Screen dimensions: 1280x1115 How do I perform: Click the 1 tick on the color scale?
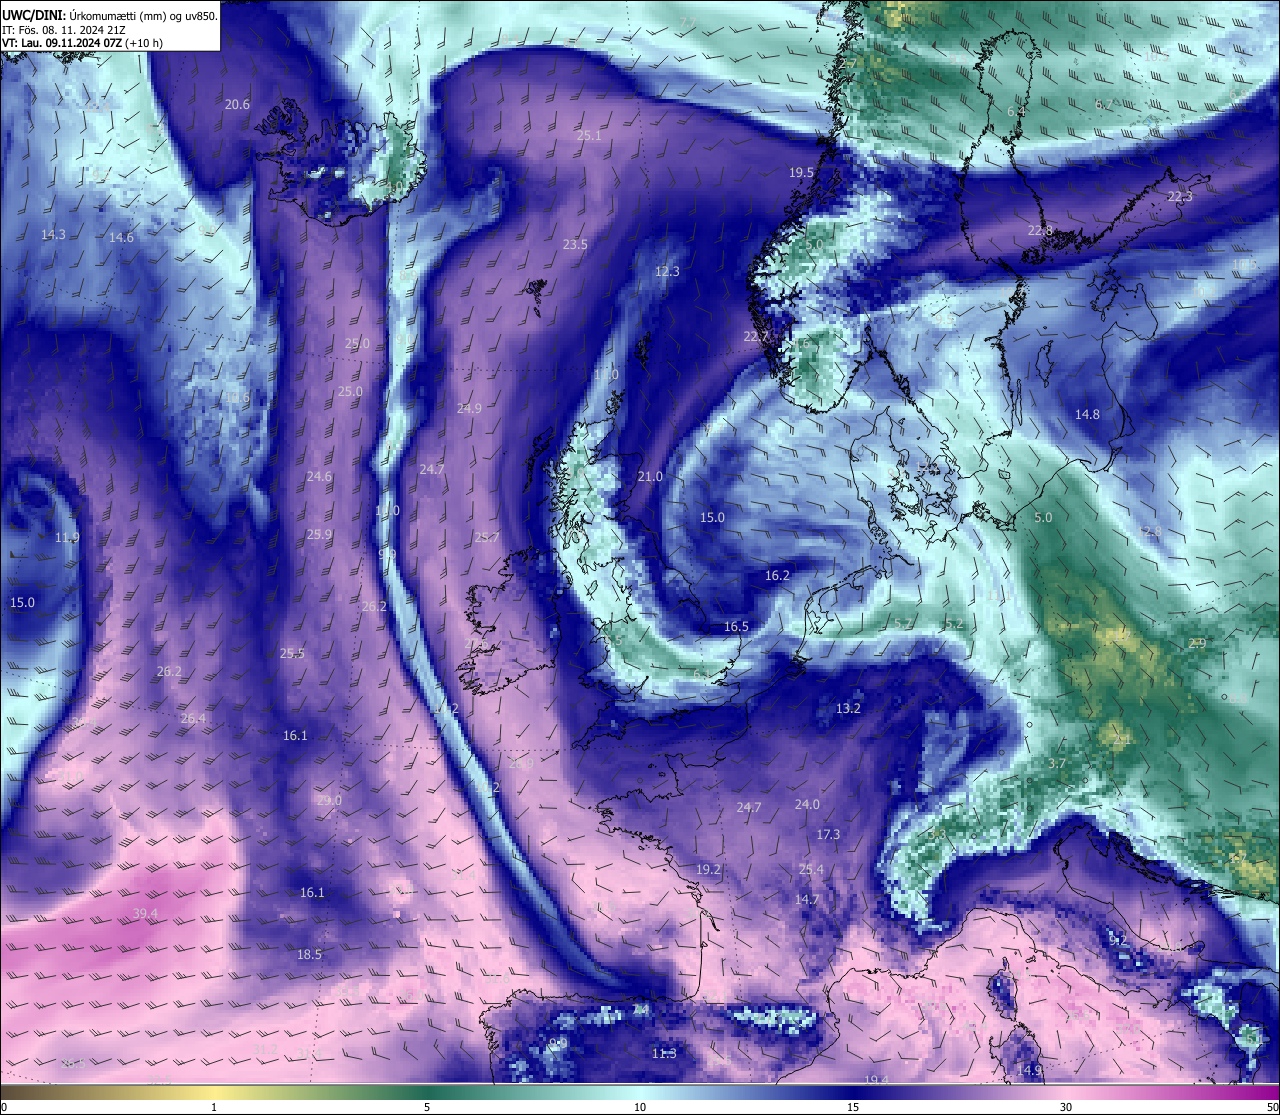click(214, 1106)
